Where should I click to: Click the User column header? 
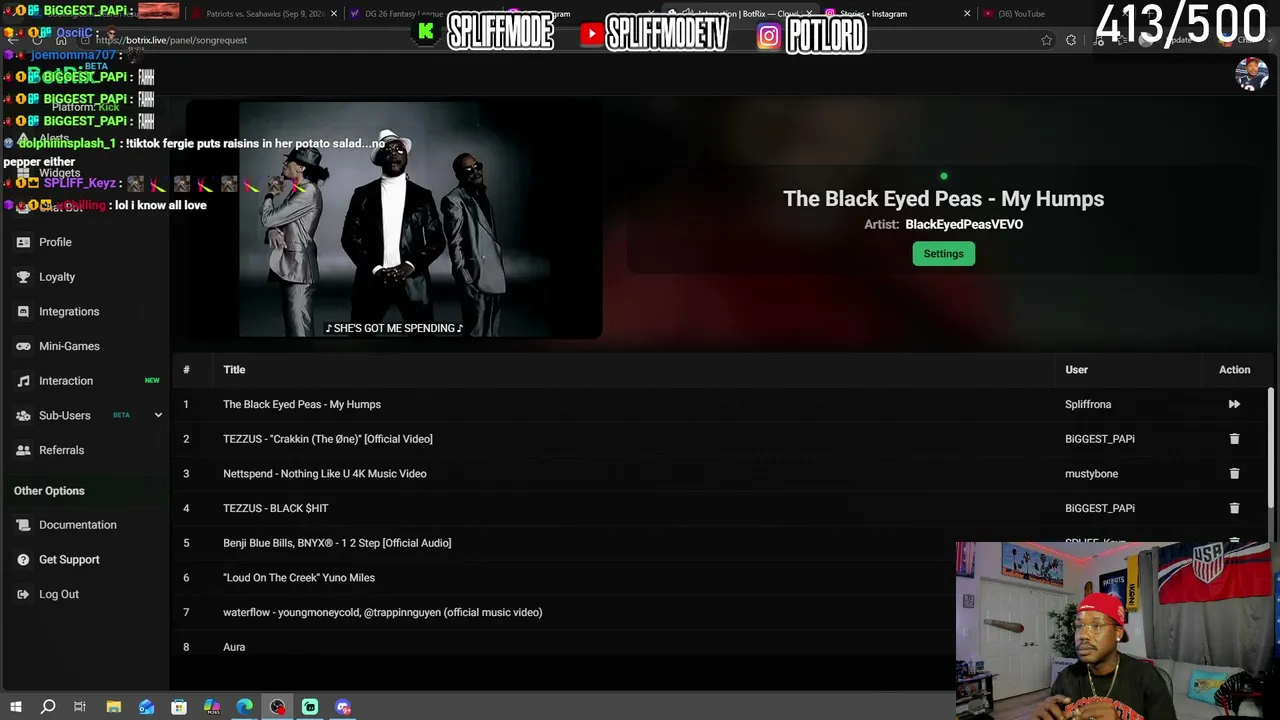point(1076,370)
